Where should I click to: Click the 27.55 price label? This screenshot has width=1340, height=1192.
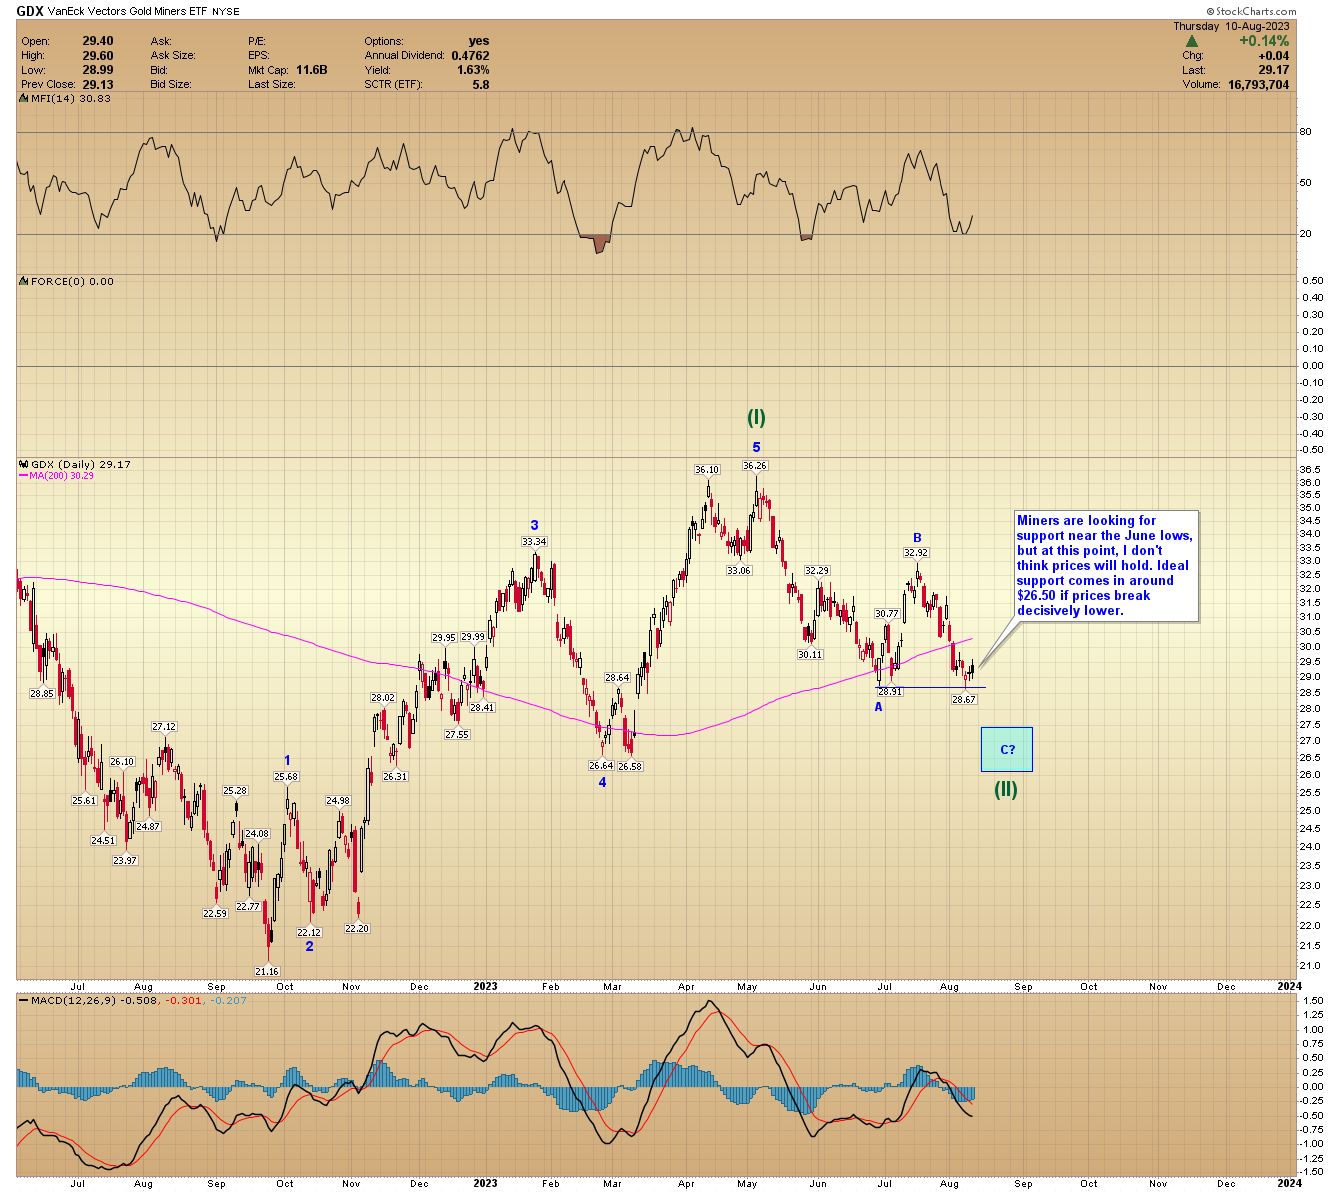coord(457,735)
